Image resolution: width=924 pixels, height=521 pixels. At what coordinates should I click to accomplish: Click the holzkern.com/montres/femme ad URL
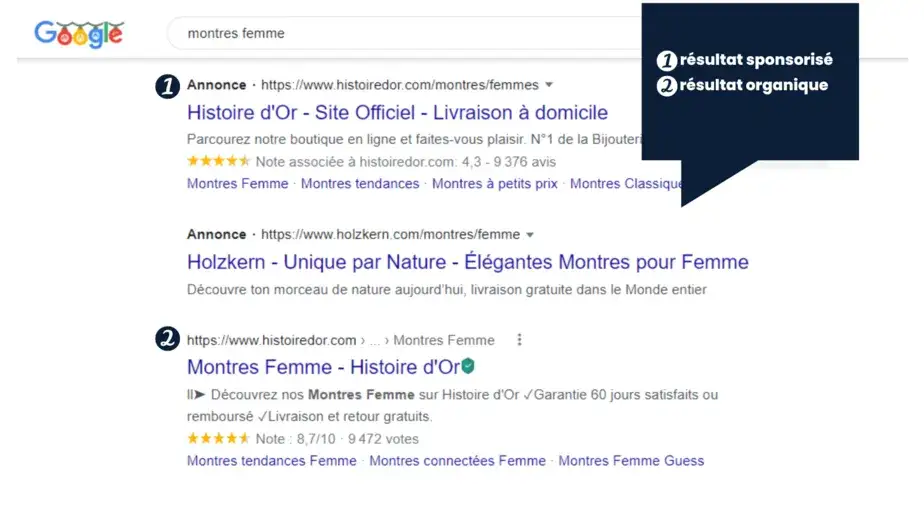tap(390, 235)
